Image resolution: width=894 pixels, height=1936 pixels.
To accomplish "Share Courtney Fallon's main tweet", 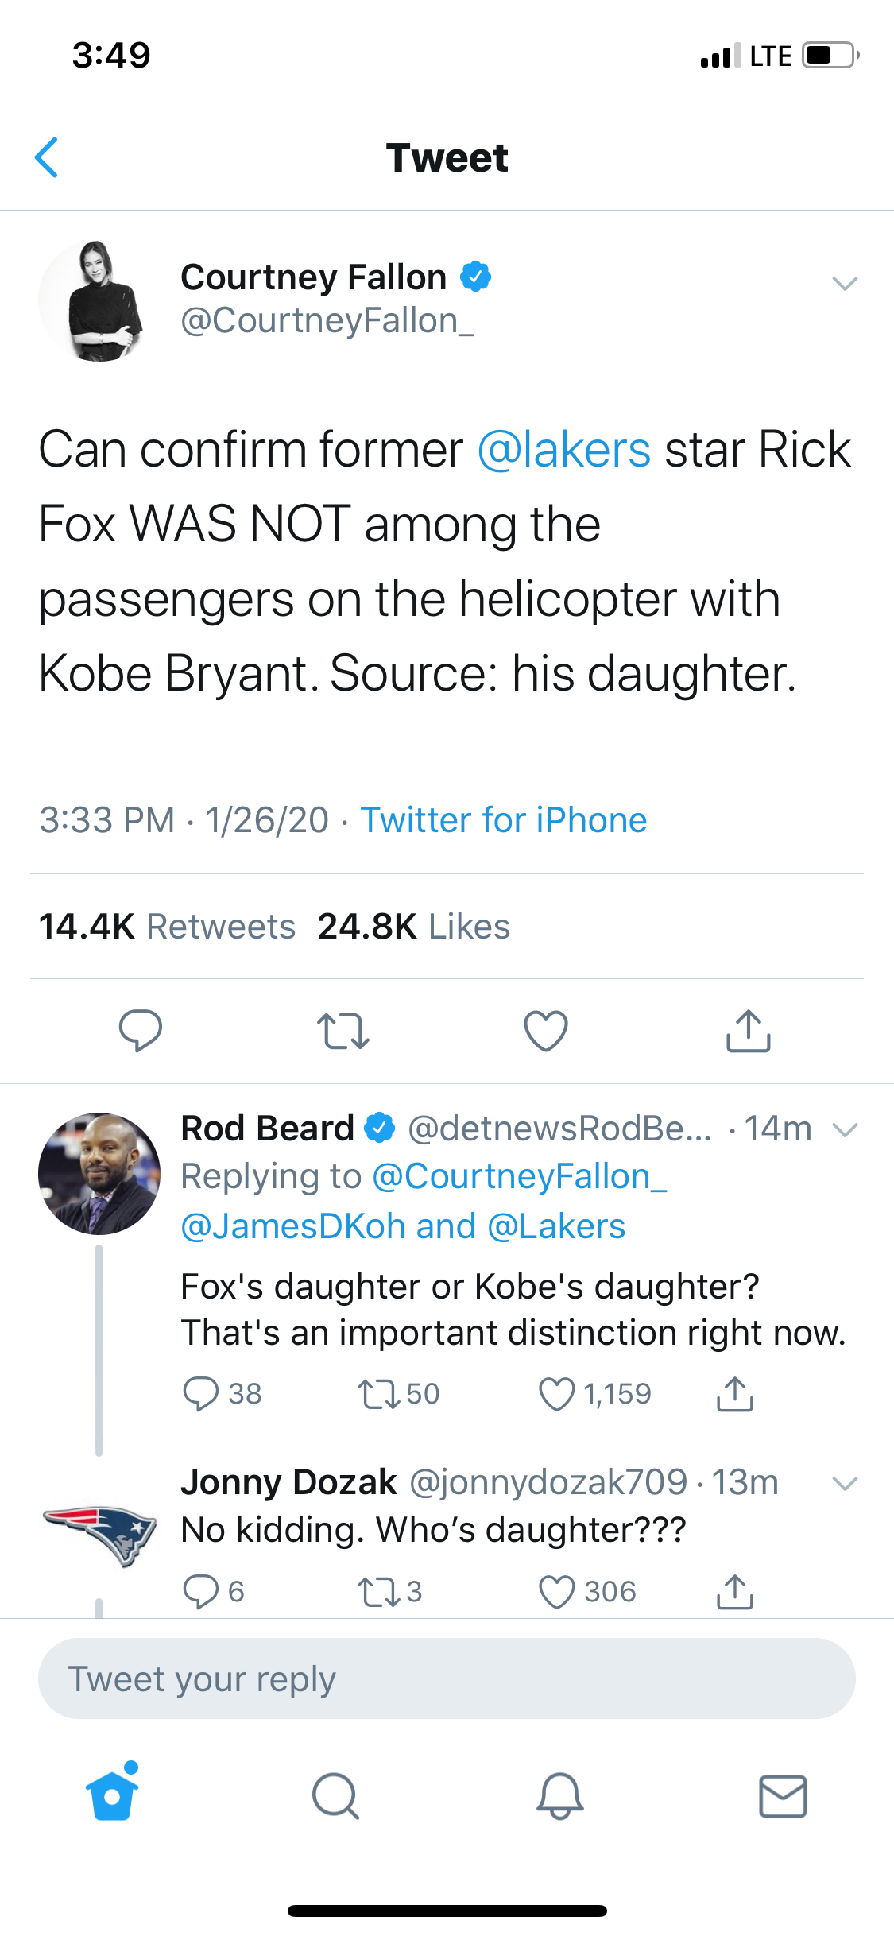I will 748,1031.
